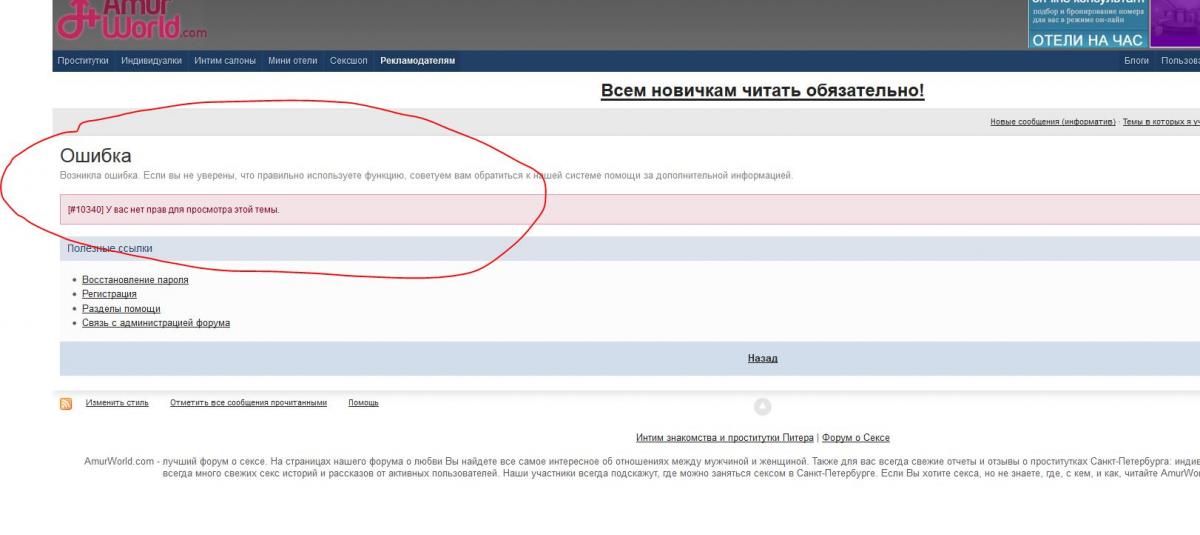Click the round scroll-to-top arrow icon

tap(762, 406)
